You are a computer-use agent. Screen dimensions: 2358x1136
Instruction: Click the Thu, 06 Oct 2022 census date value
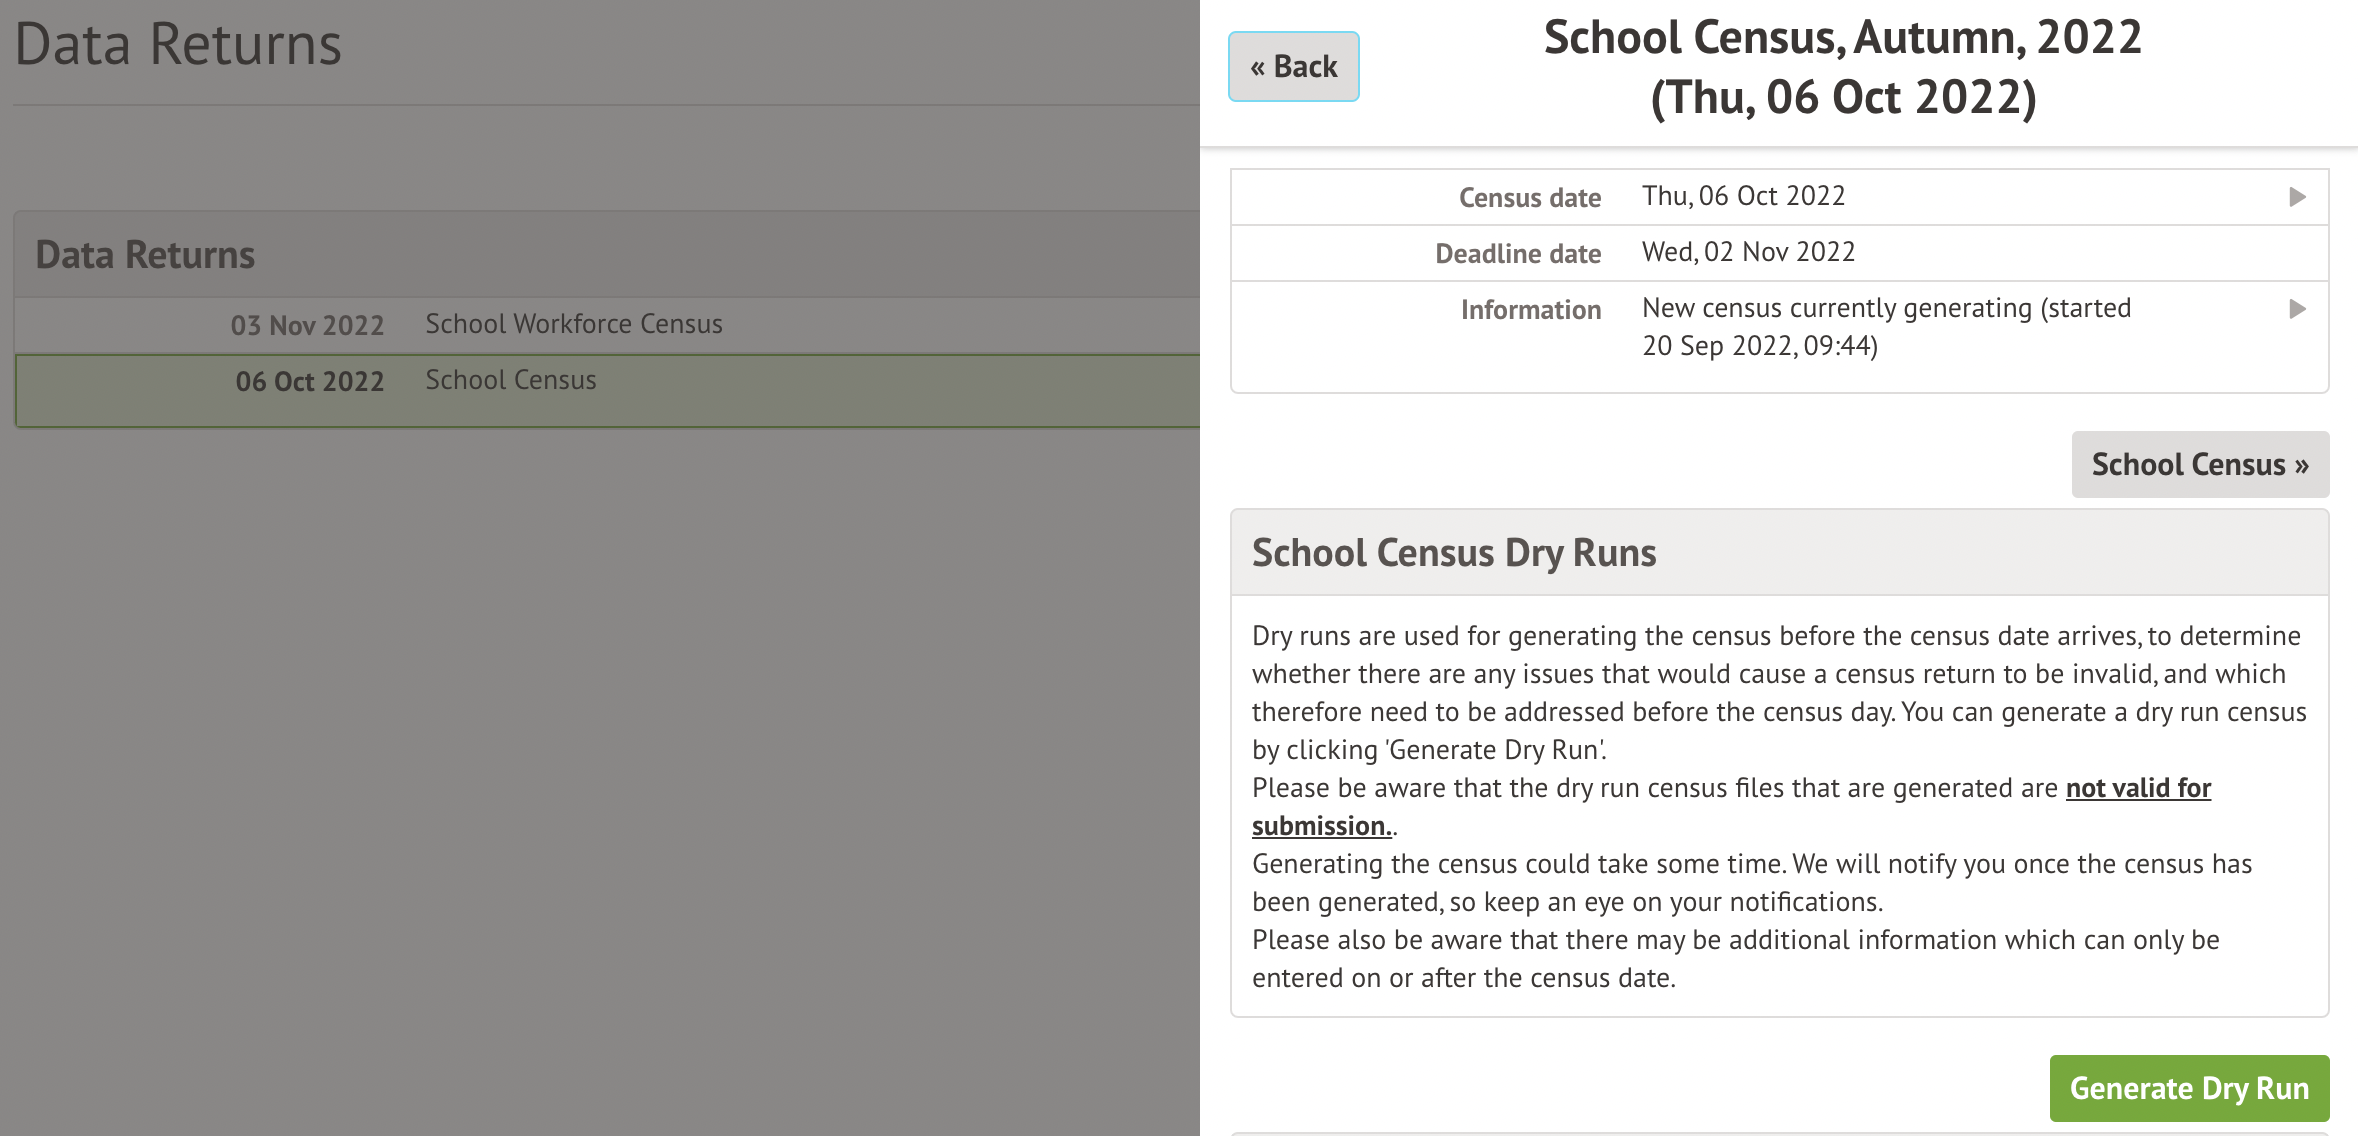(x=1743, y=196)
